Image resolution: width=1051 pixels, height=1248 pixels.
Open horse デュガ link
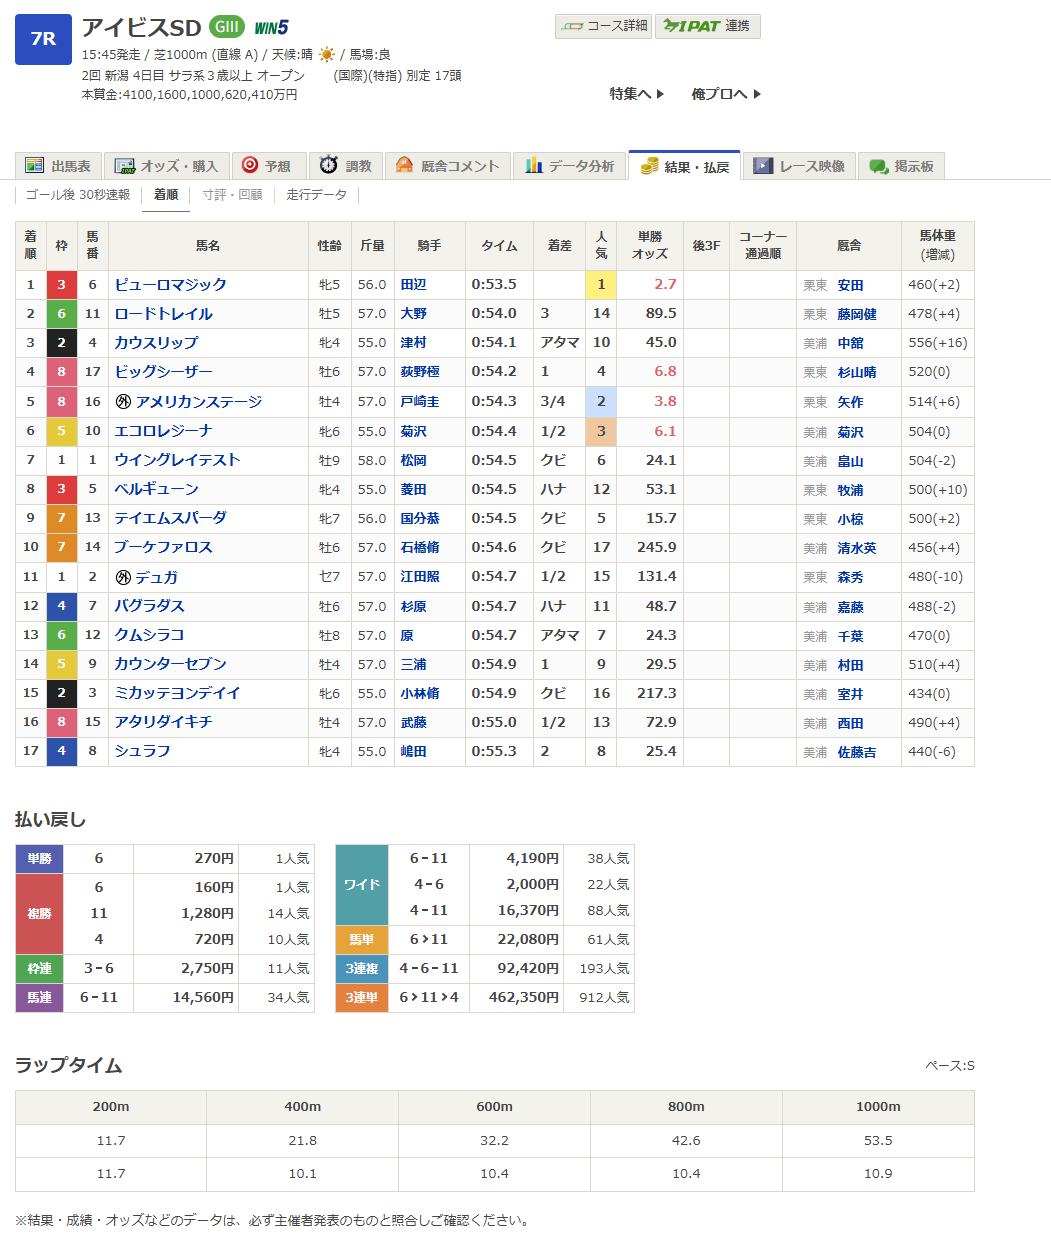pyautogui.click(x=157, y=577)
